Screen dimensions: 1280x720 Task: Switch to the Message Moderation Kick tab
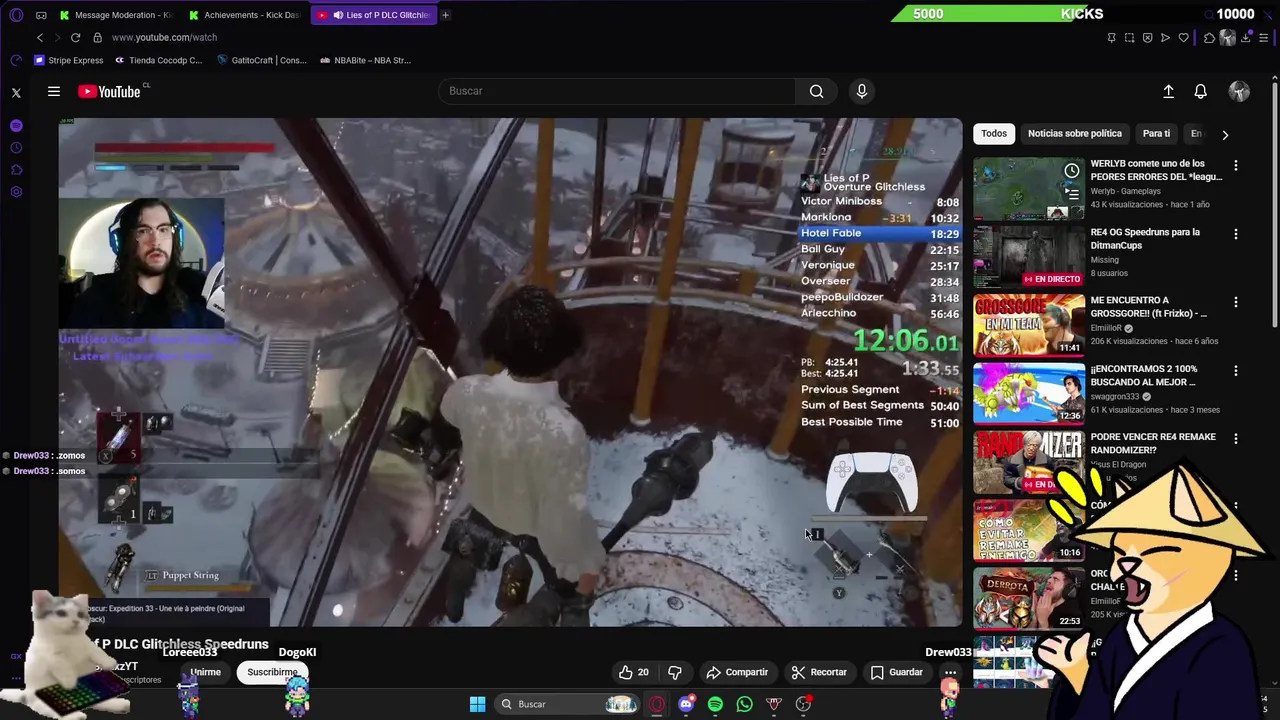click(116, 15)
